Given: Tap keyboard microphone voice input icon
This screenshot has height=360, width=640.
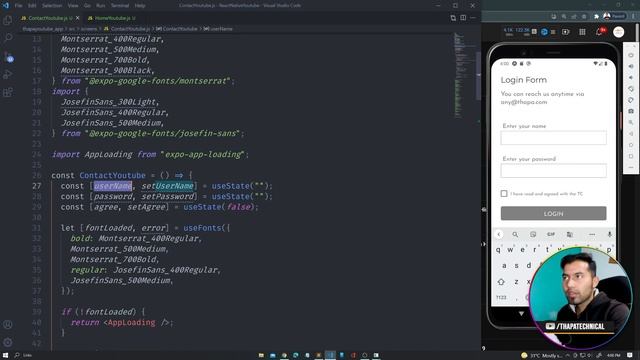Looking at the screenshot, I should [x=609, y=234].
